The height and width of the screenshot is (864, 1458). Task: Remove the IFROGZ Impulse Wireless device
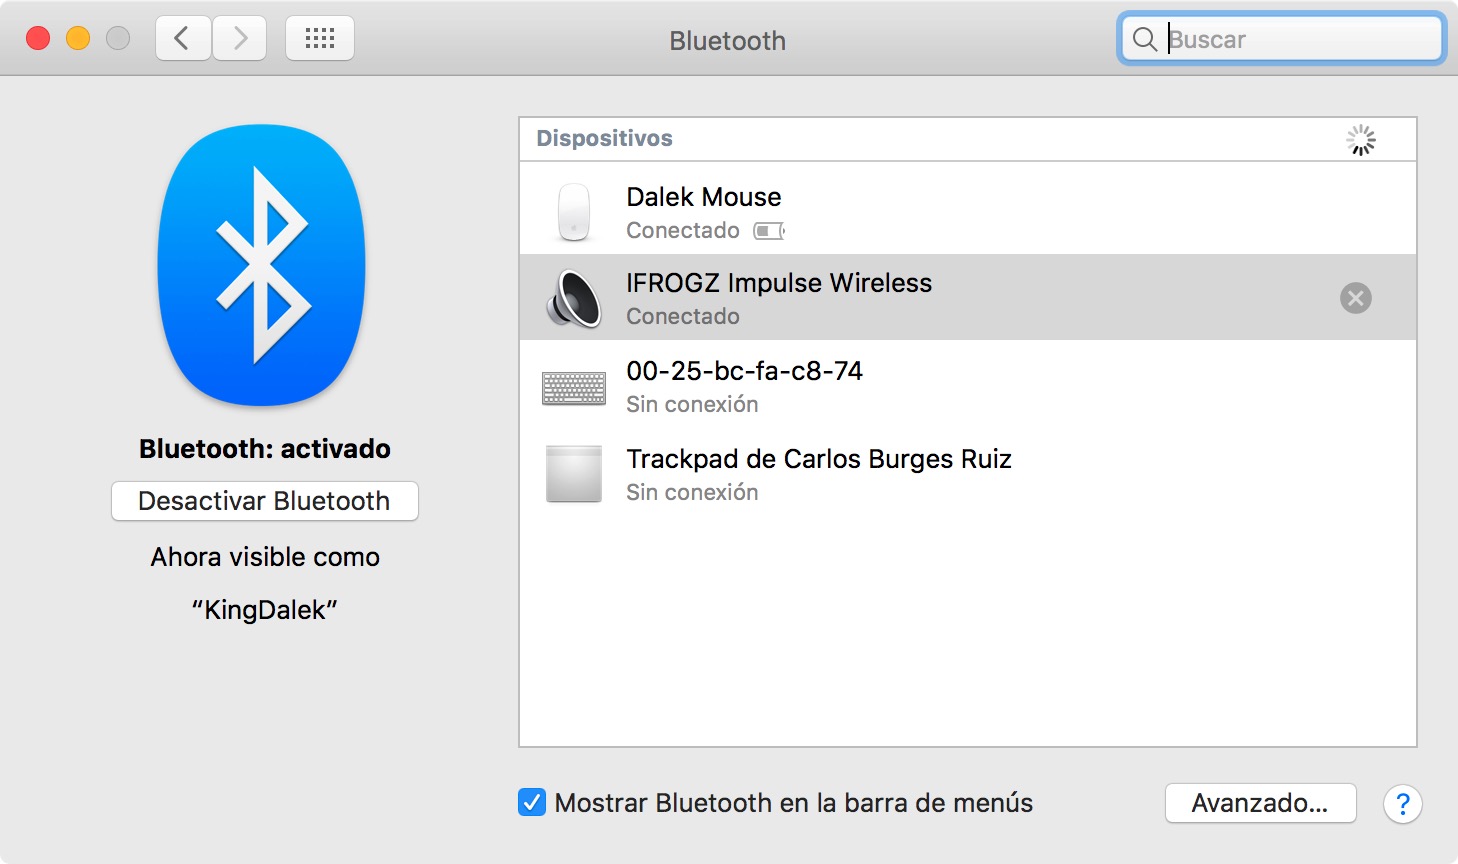click(1356, 298)
